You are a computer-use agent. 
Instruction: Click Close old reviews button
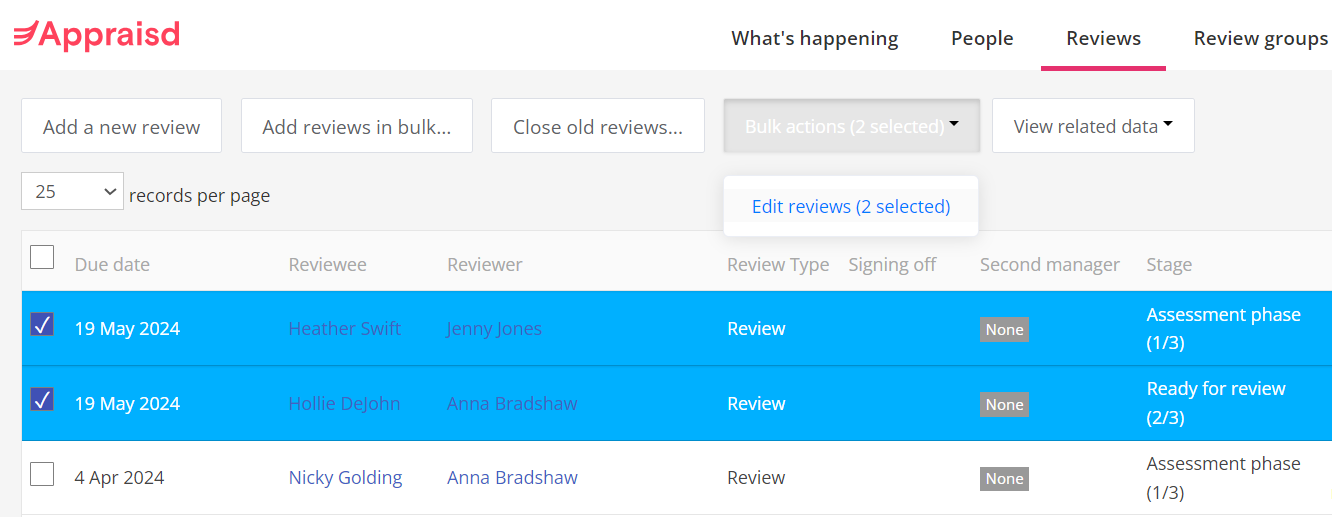point(598,126)
